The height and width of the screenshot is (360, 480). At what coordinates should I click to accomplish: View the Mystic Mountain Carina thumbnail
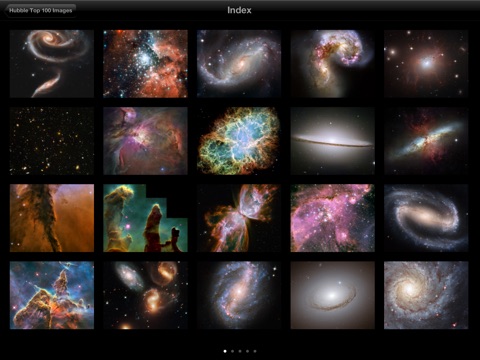[52, 295]
